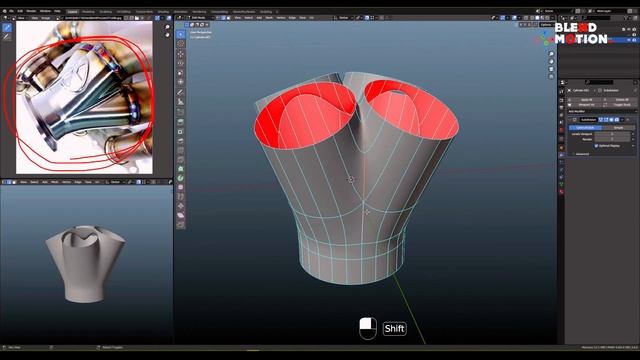
Task: Open the Edit Mode dropdown
Action: pyautogui.click(x=200, y=18)
